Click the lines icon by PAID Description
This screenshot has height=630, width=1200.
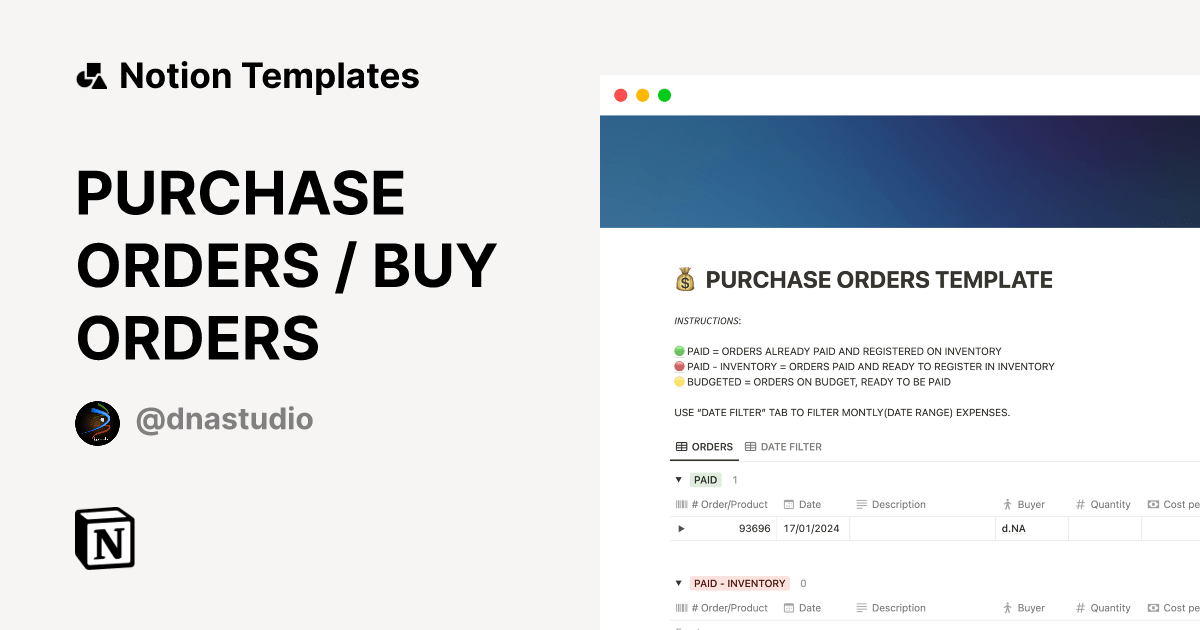coord(861,505)
